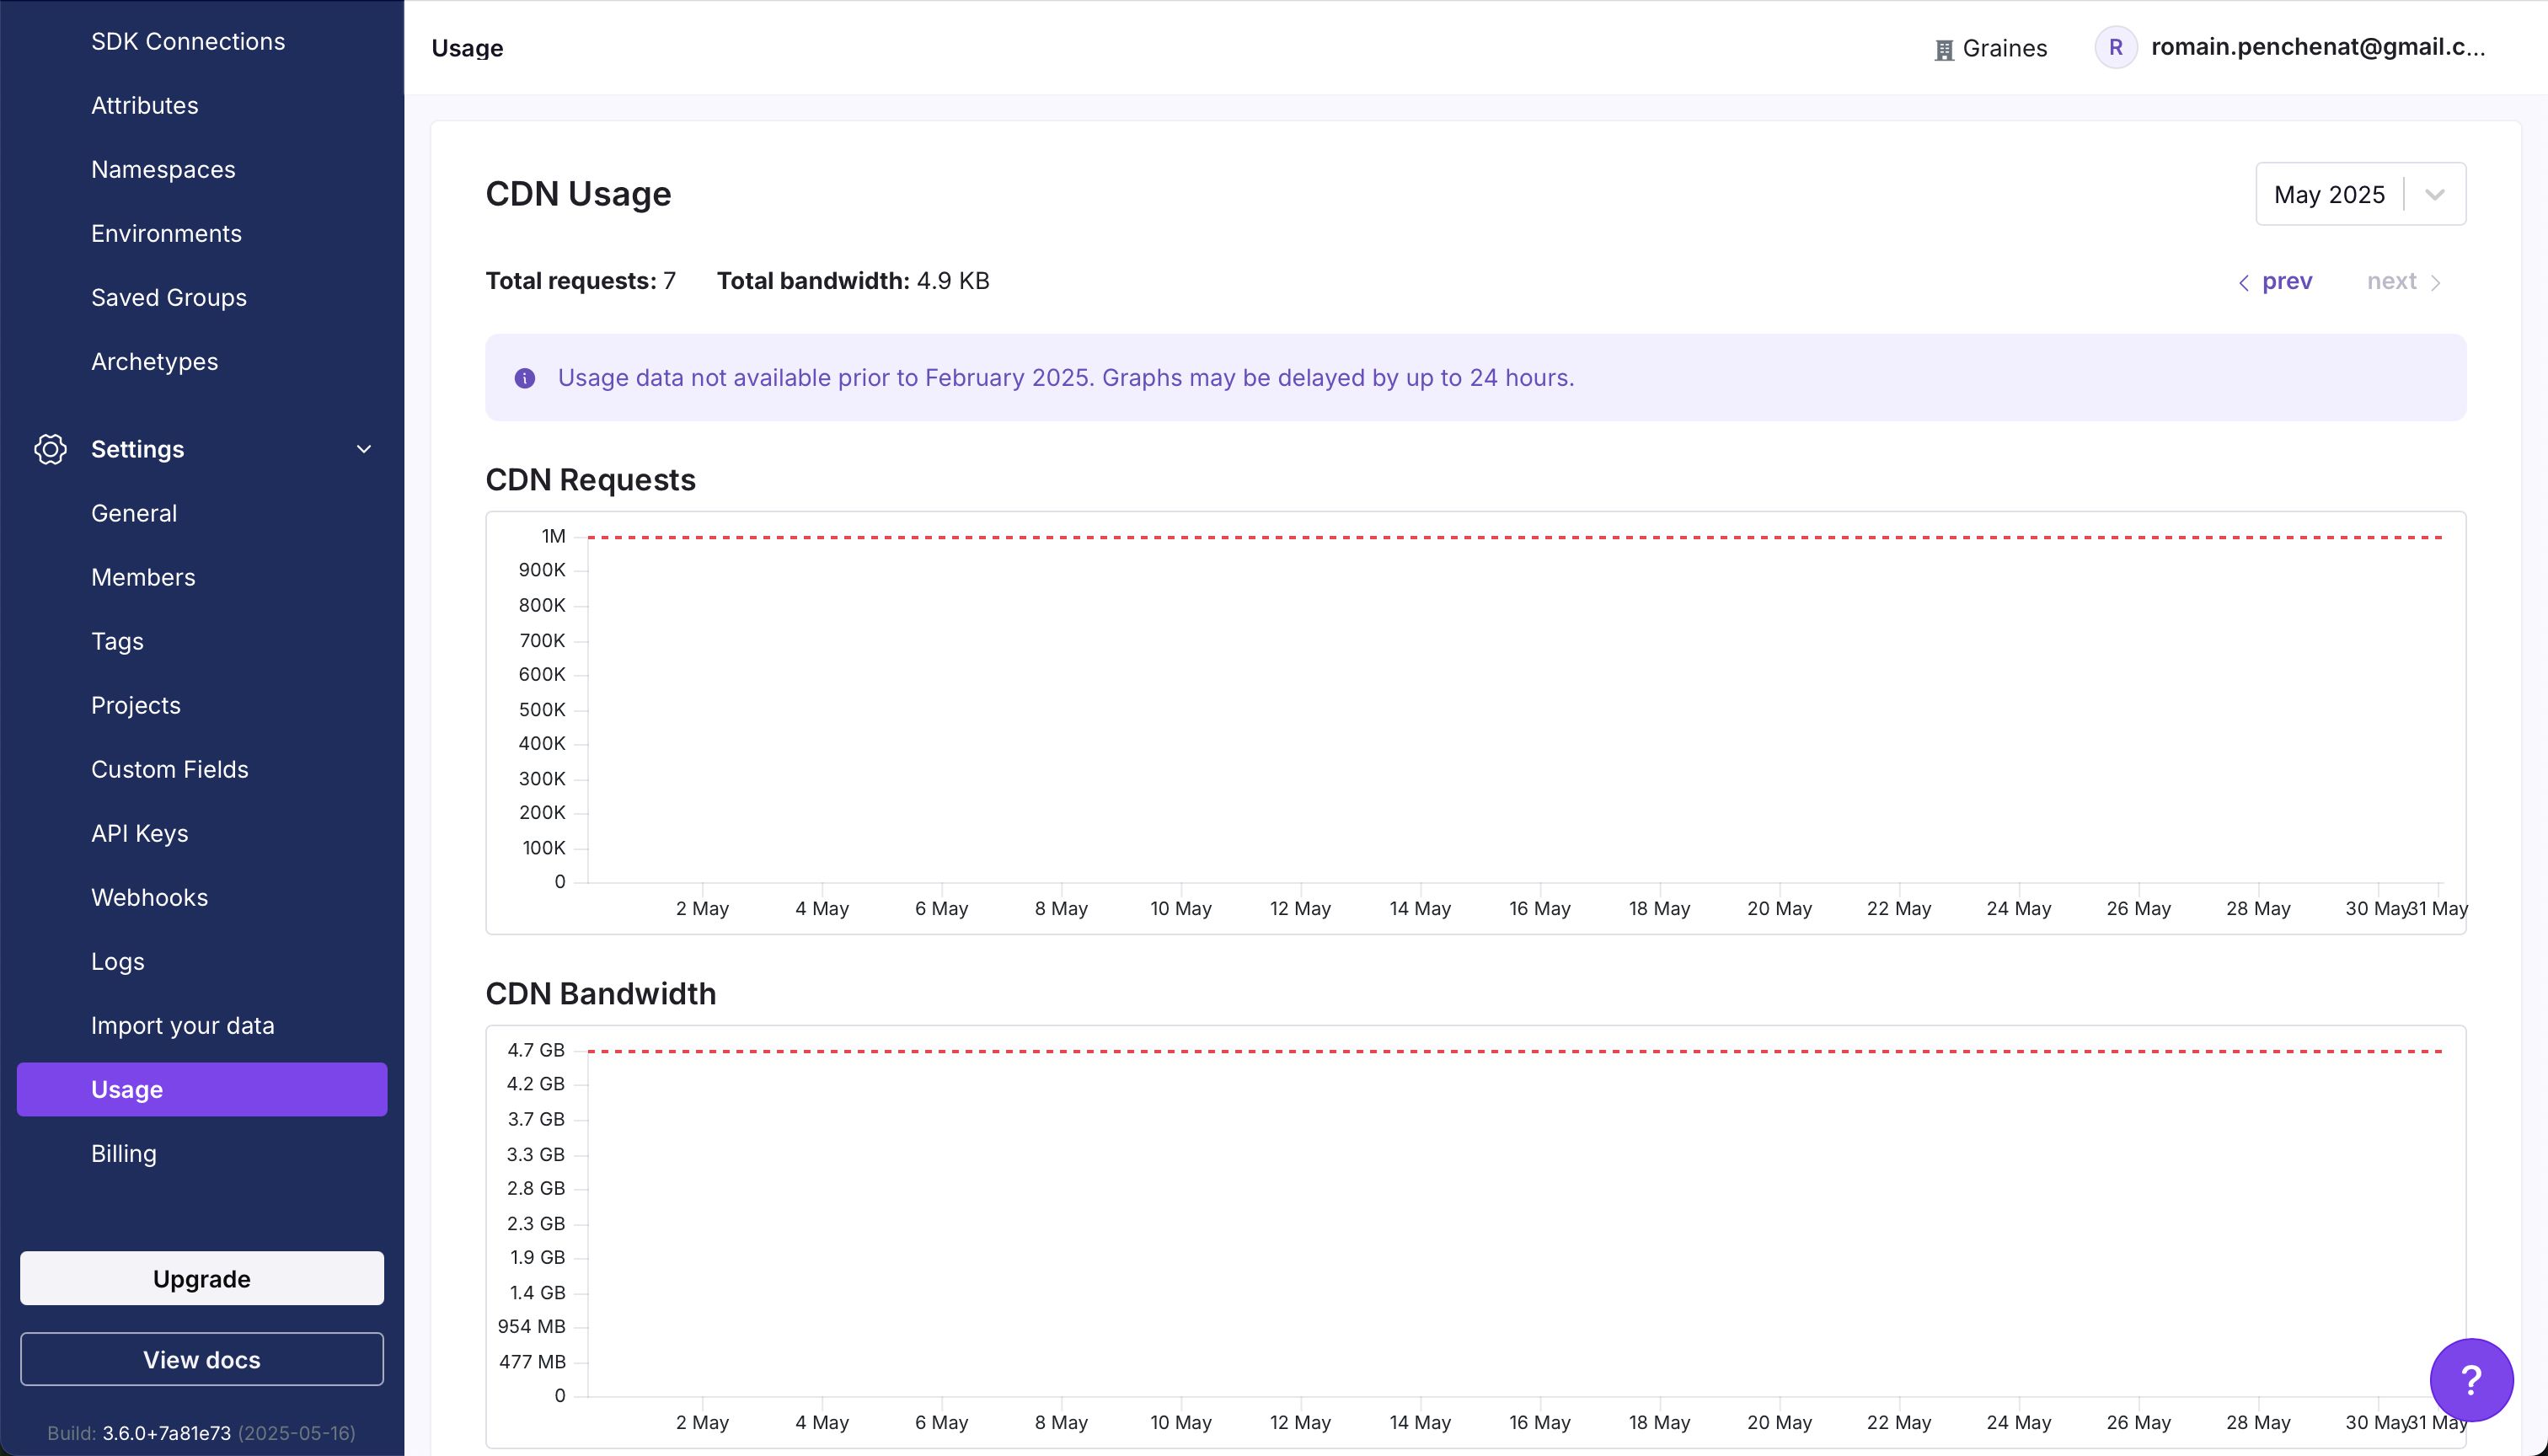Click the Settings gear icon
Screen dimensions: 2548x1456
[x=50, y=449]
